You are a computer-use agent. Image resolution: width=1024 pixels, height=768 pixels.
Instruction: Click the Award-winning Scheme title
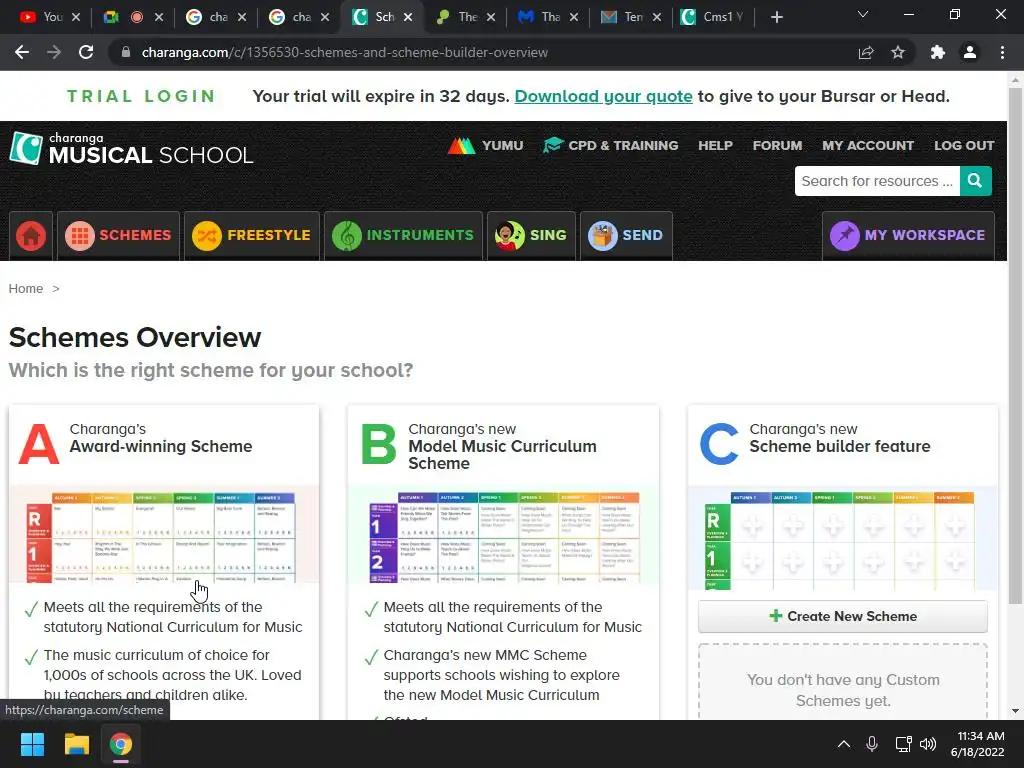pyautogui.click(x=161, y=447)
